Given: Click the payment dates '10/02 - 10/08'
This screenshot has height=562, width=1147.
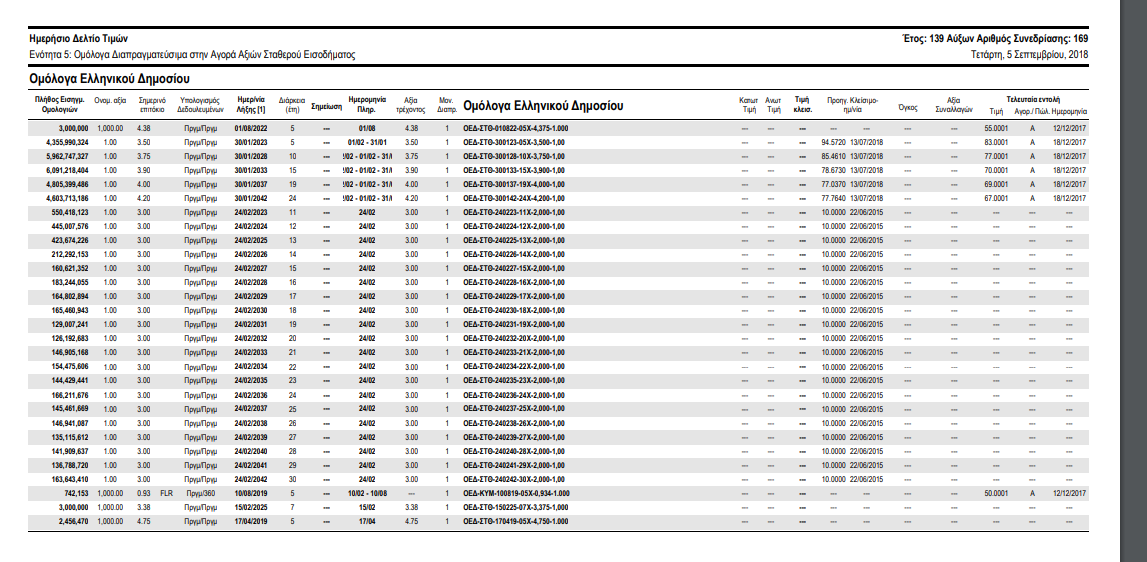Looking at the screenshot, I should (367, 493).
